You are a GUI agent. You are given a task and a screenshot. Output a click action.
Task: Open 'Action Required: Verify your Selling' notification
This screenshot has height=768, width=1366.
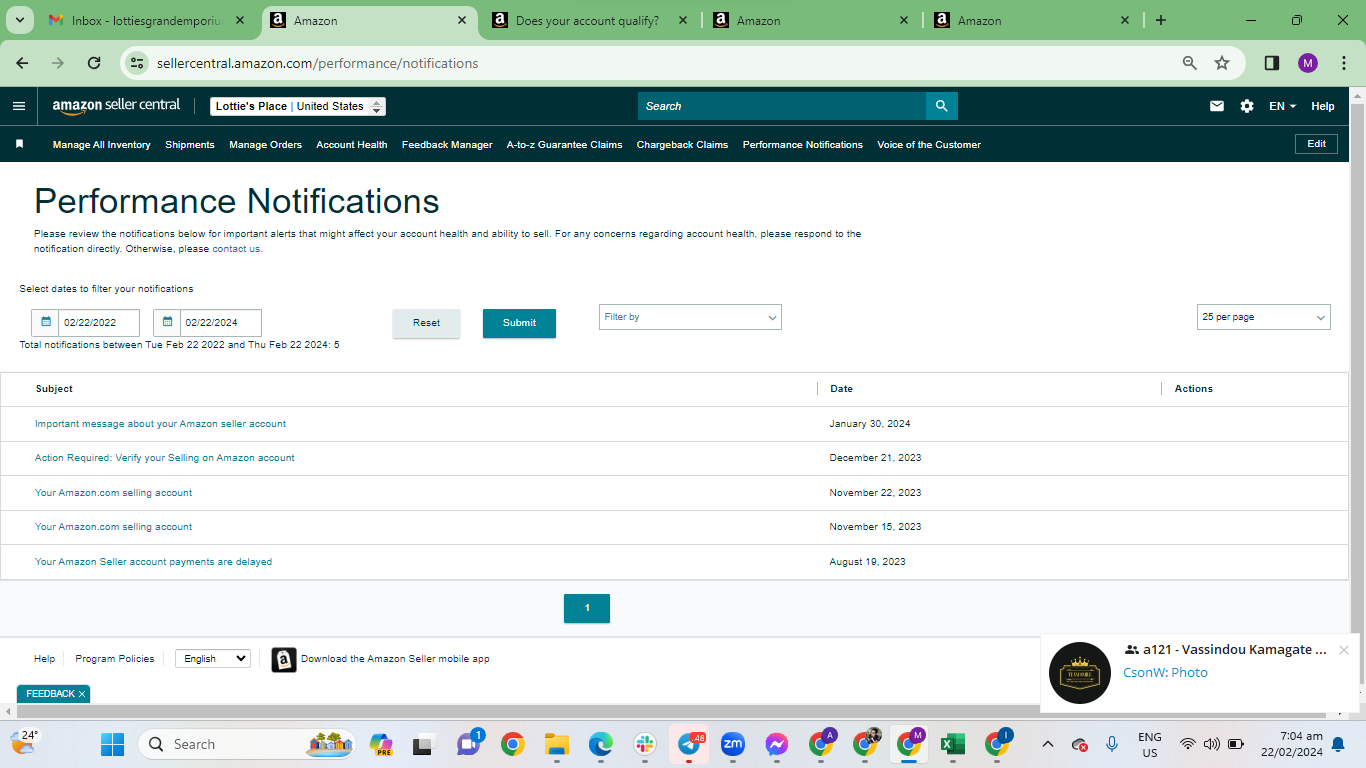coord(165,458)
